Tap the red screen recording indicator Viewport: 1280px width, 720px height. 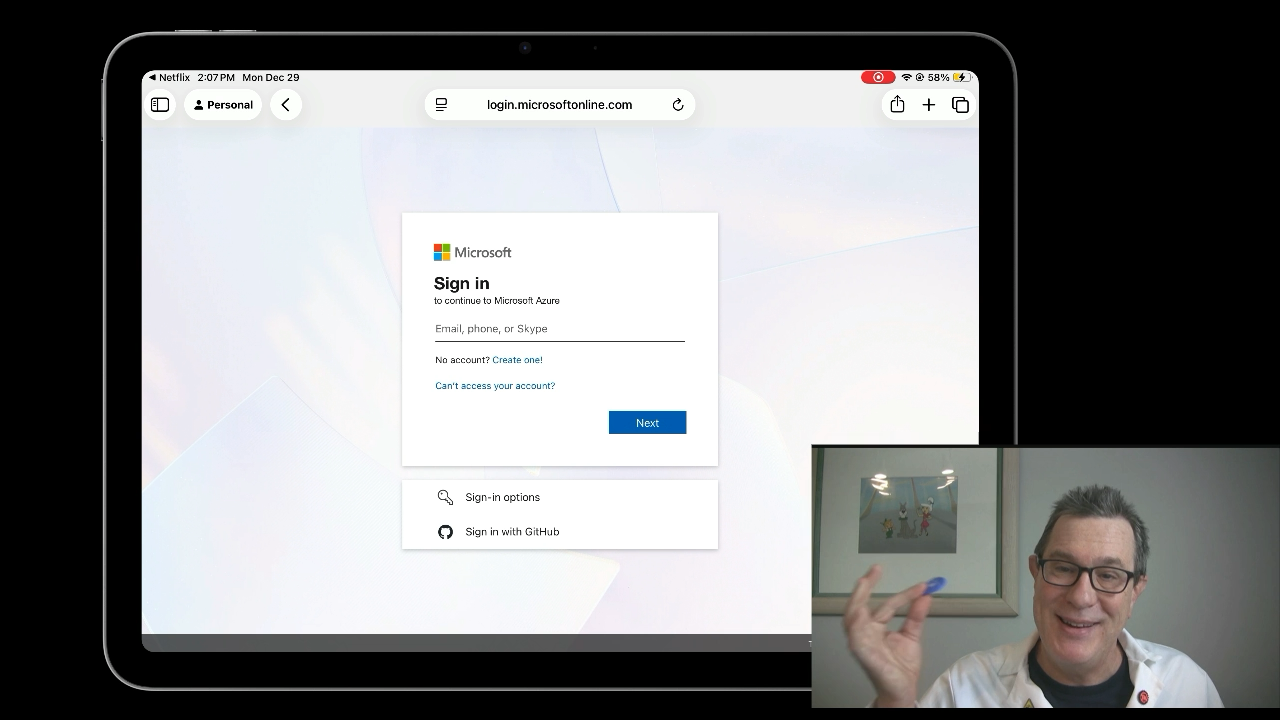tap(878, 77)
